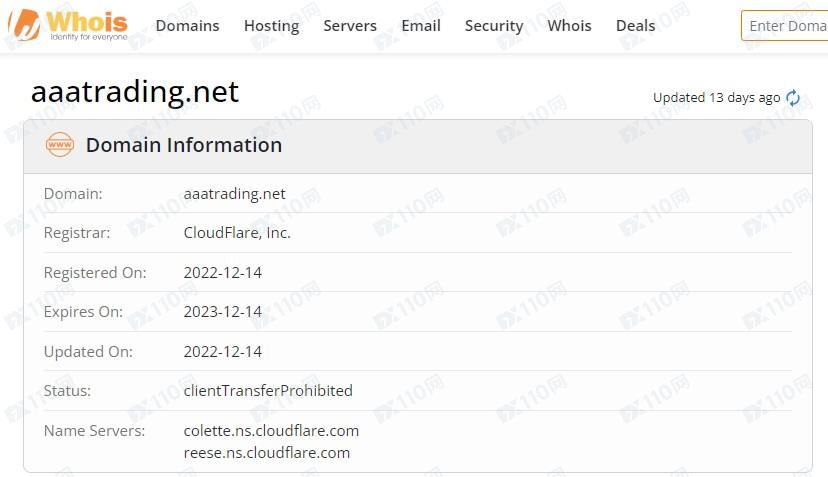Click the colette.ns.cloudflare.com name server
Image resolution: width=828 pixels, height=477 pixels.
tap(271, 431)
